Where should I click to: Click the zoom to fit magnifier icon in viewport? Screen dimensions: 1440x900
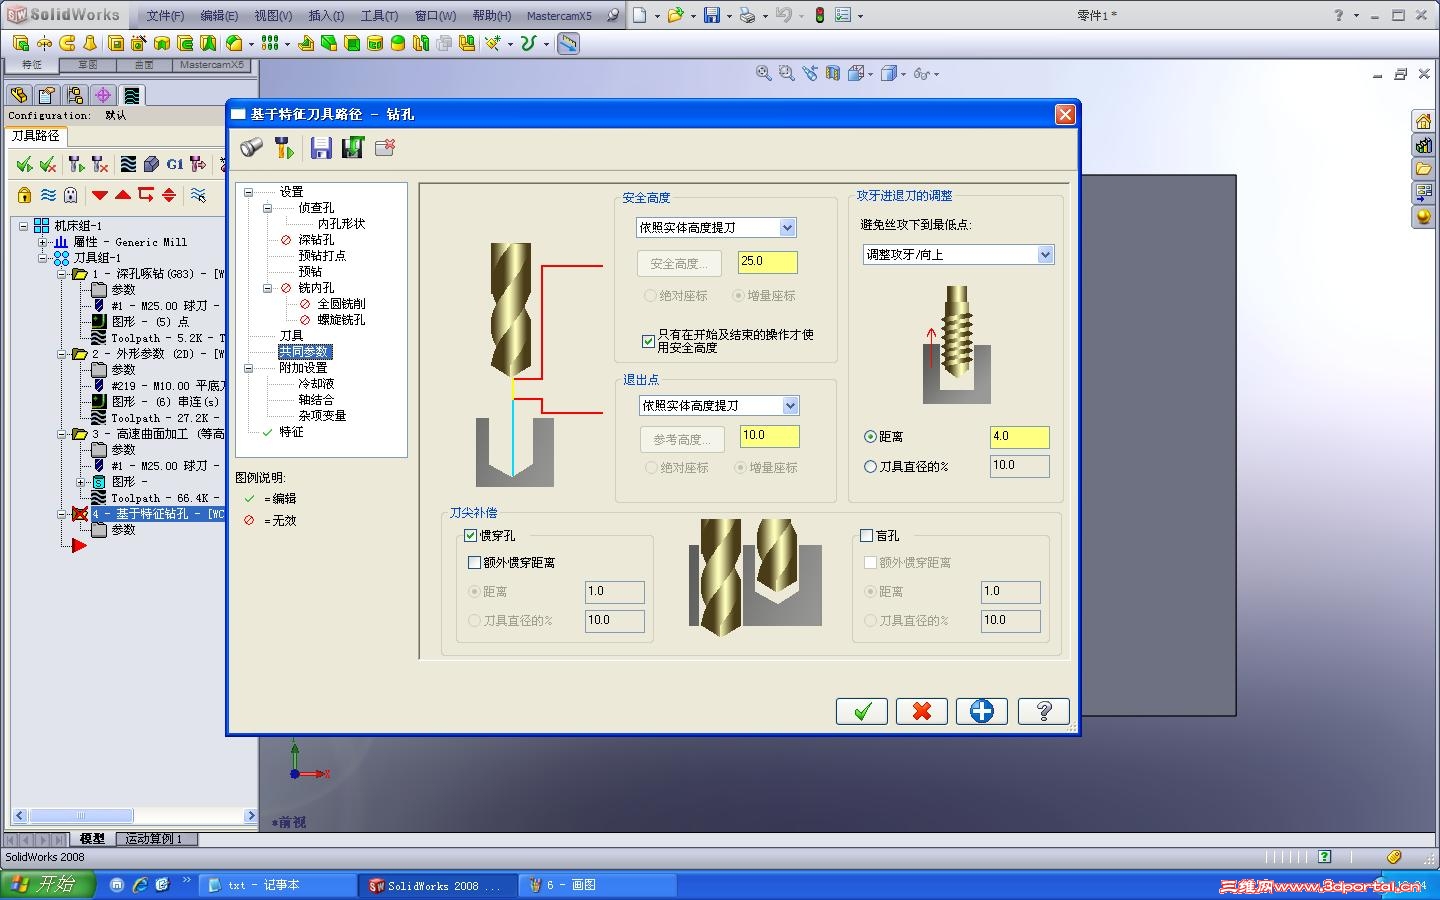[764, 73]
